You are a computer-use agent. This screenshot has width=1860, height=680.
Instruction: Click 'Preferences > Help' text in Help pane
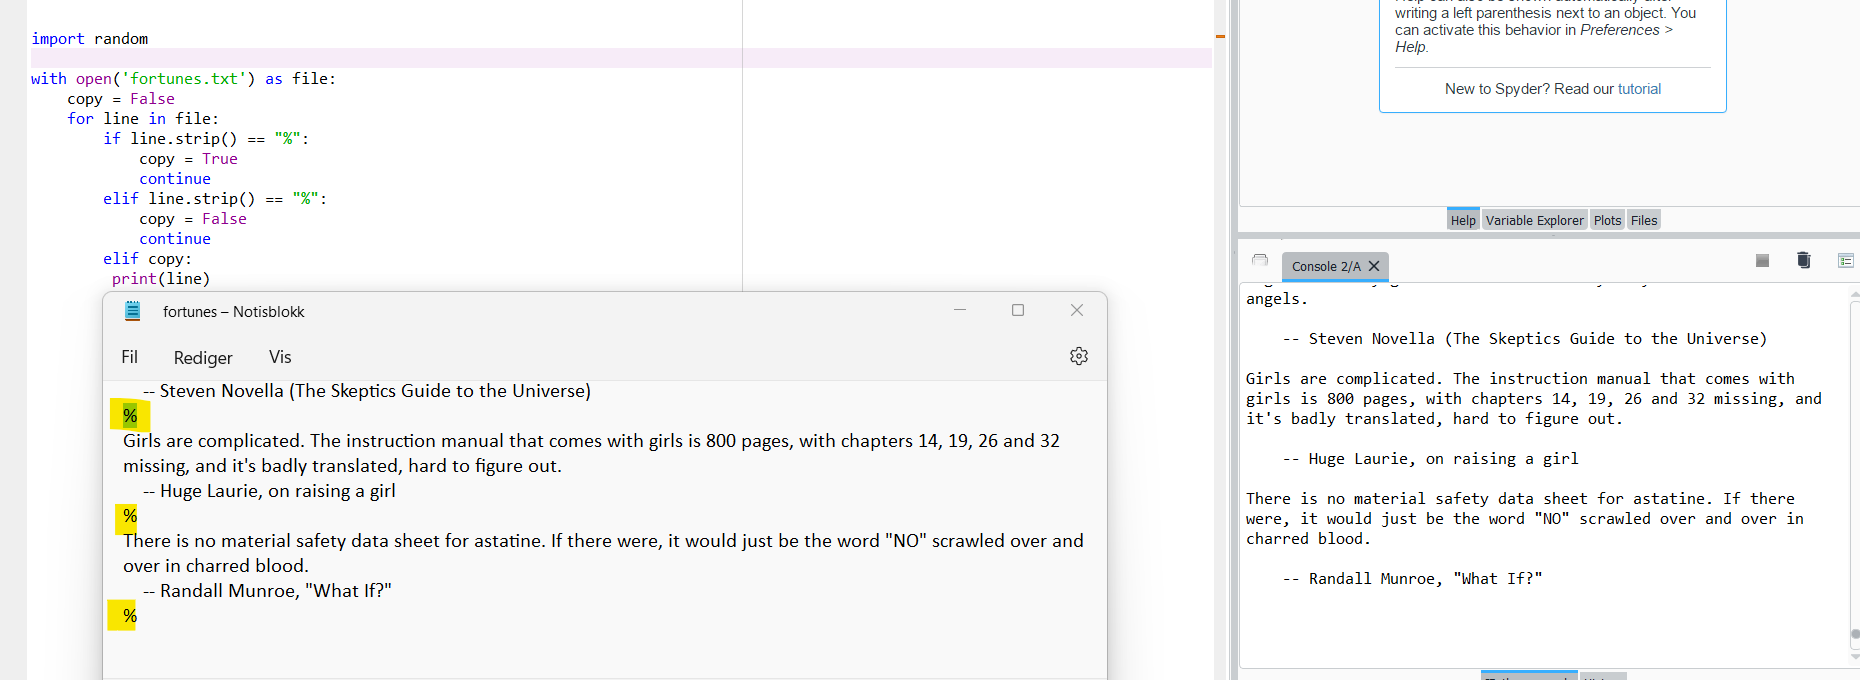(x=1627, y=30)
